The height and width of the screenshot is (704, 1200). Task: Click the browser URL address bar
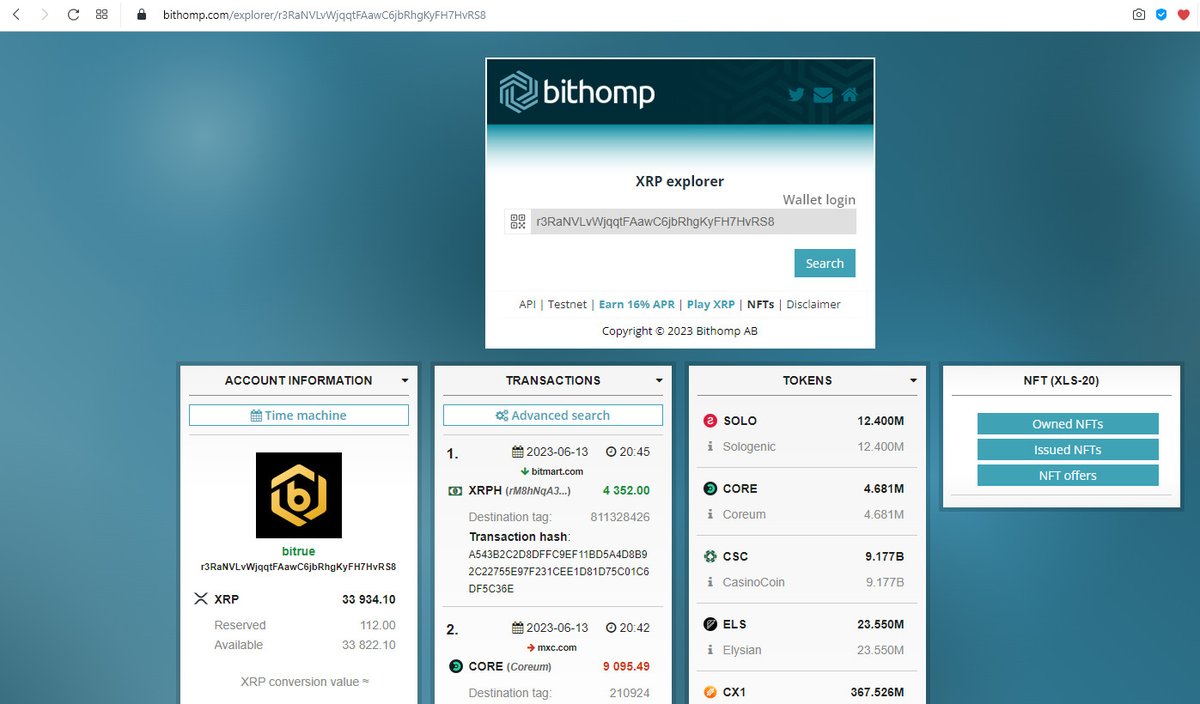click(324, 15)
